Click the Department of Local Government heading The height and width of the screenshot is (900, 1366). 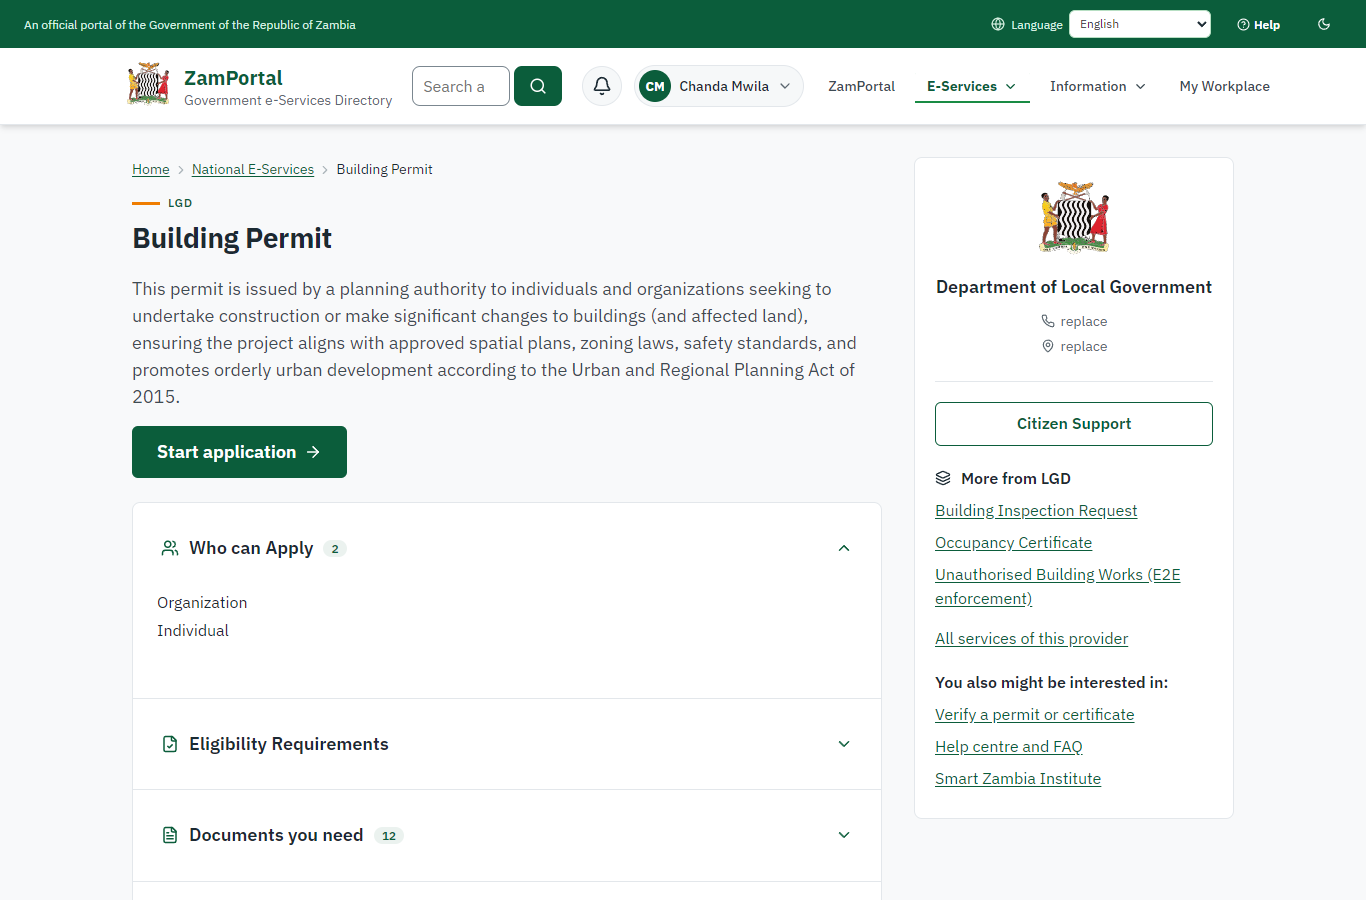(1074, 287)
